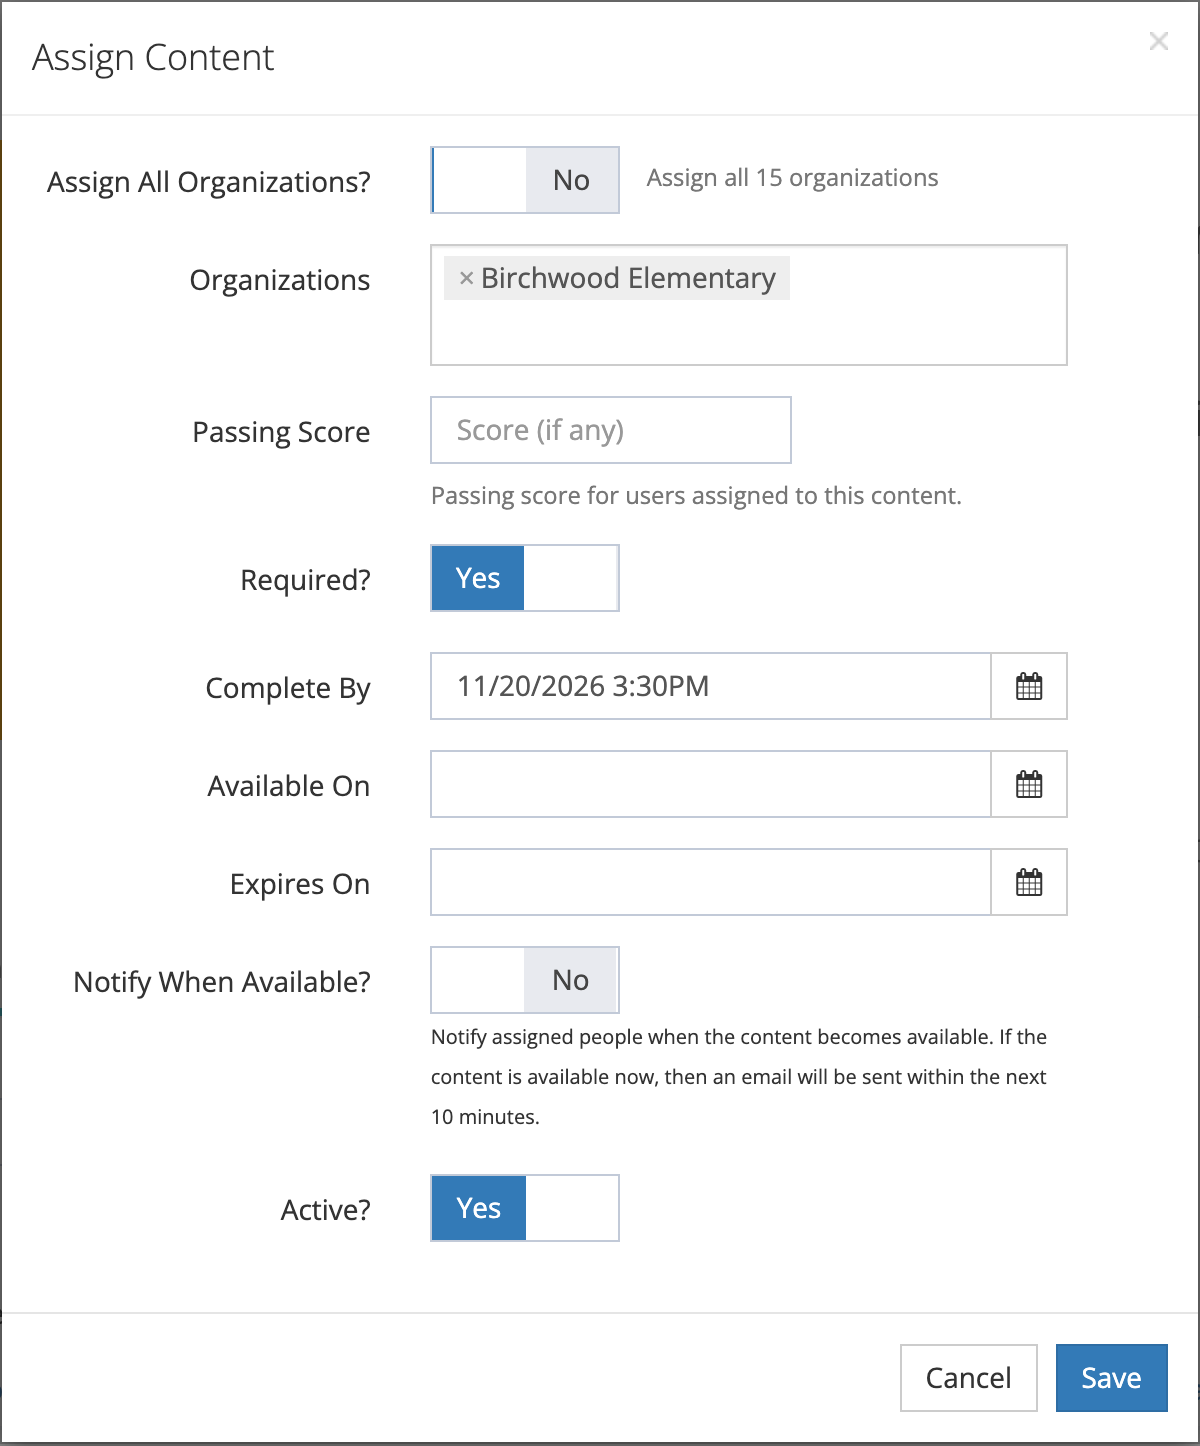Viewport: 1200px width, 1446px height.
Task: Click 'Assign all 15 organizations' text
Action: tap(792, 178)
